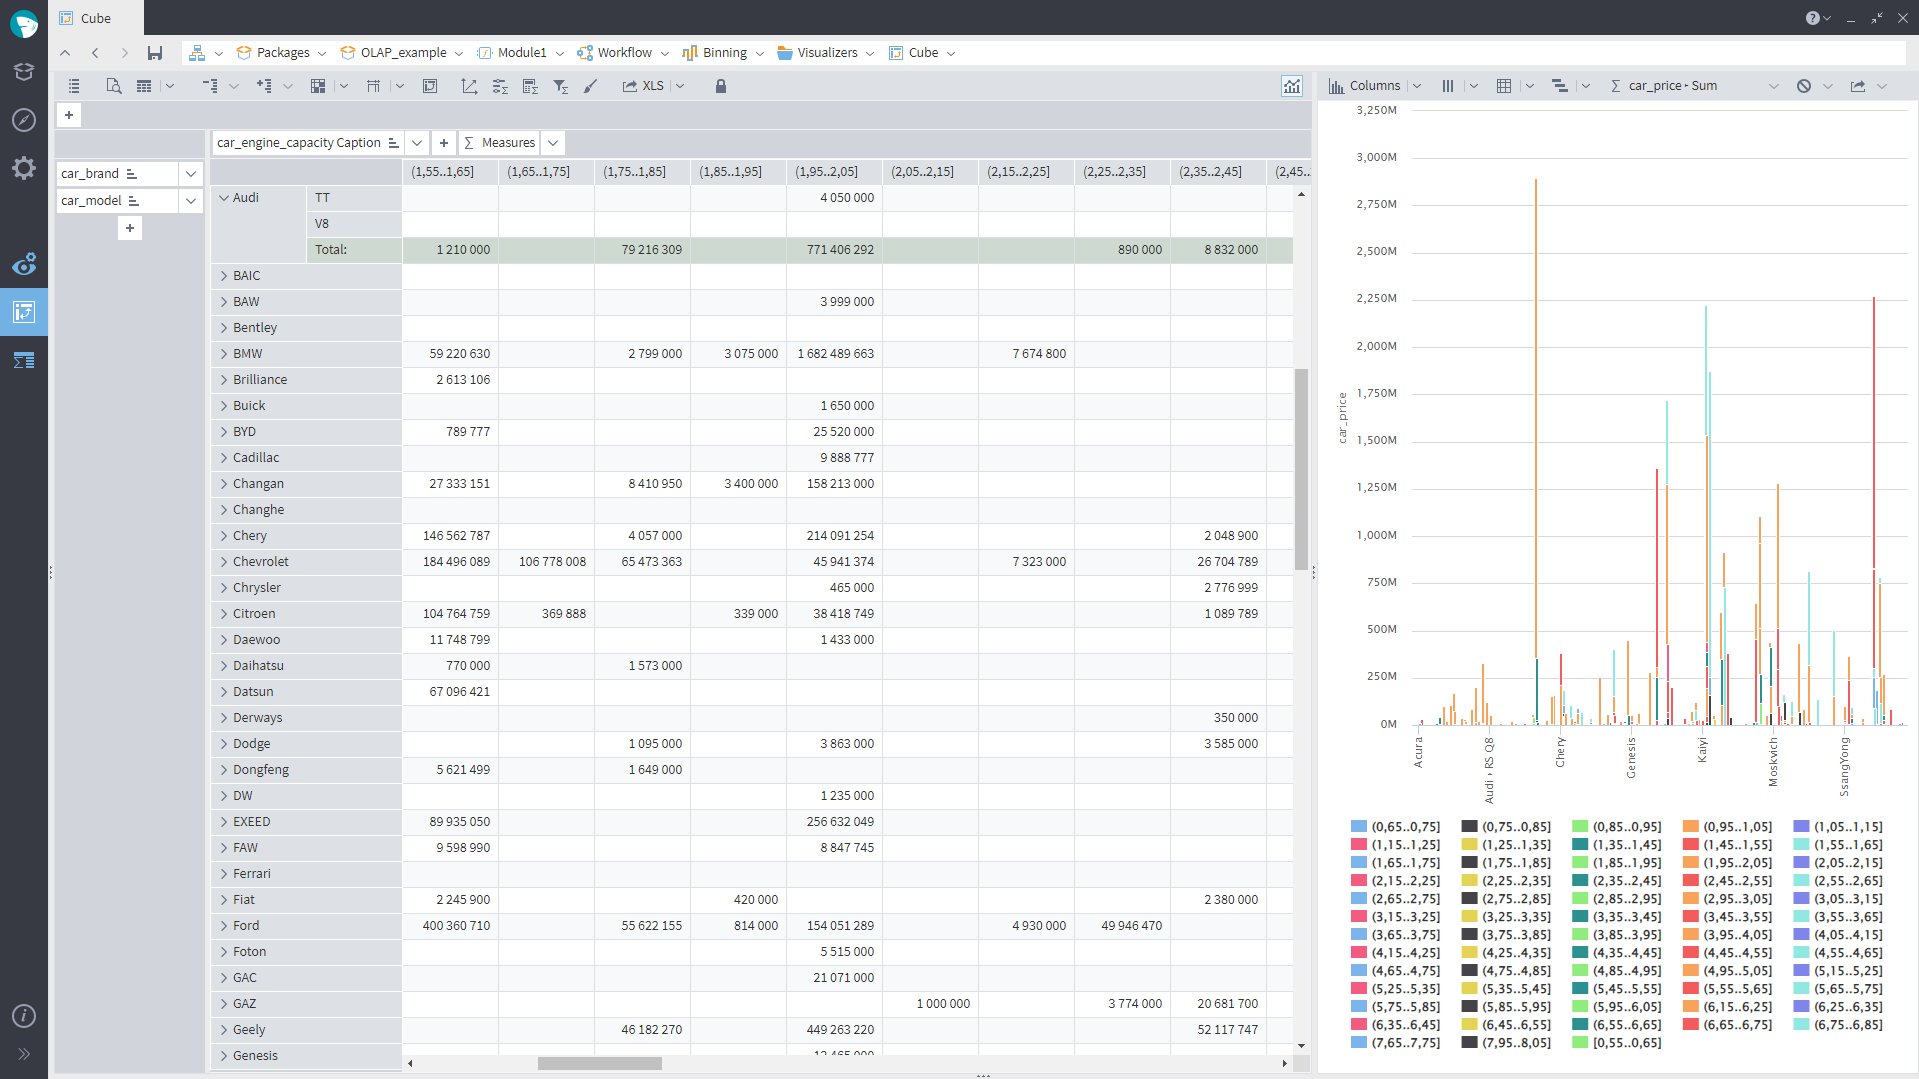Open the compass navigation sidebar icon
Viewport: 1919px width, 1079px height.
pos(24,120)
